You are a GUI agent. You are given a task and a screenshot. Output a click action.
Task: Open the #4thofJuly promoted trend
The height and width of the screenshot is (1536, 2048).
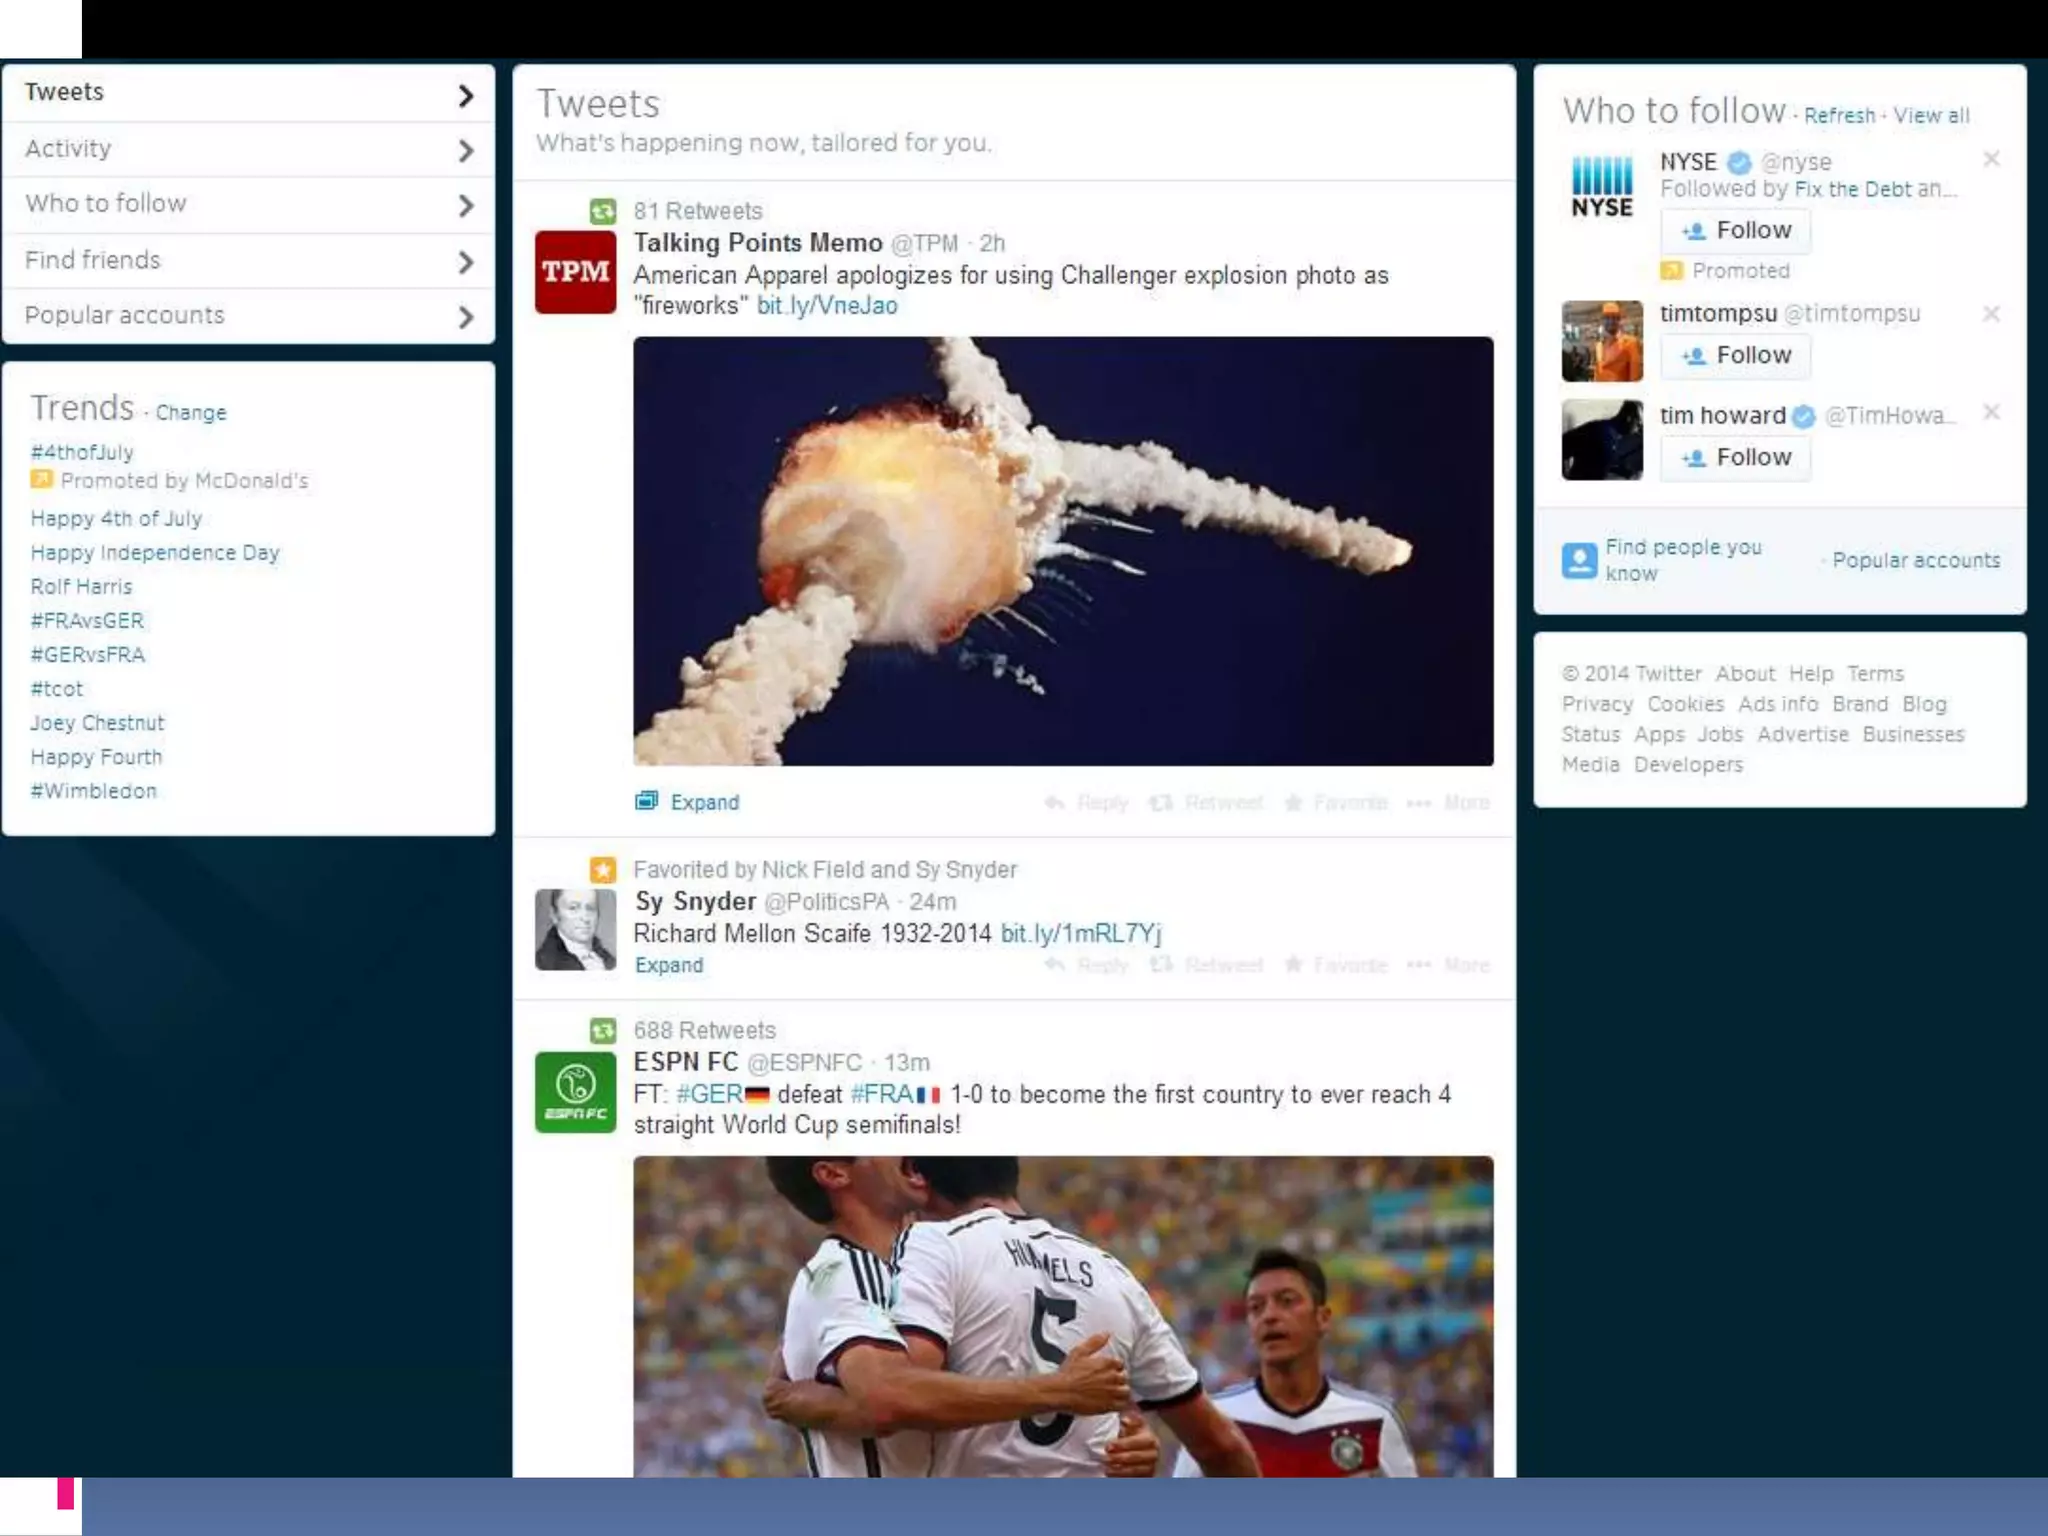point(82,452)
